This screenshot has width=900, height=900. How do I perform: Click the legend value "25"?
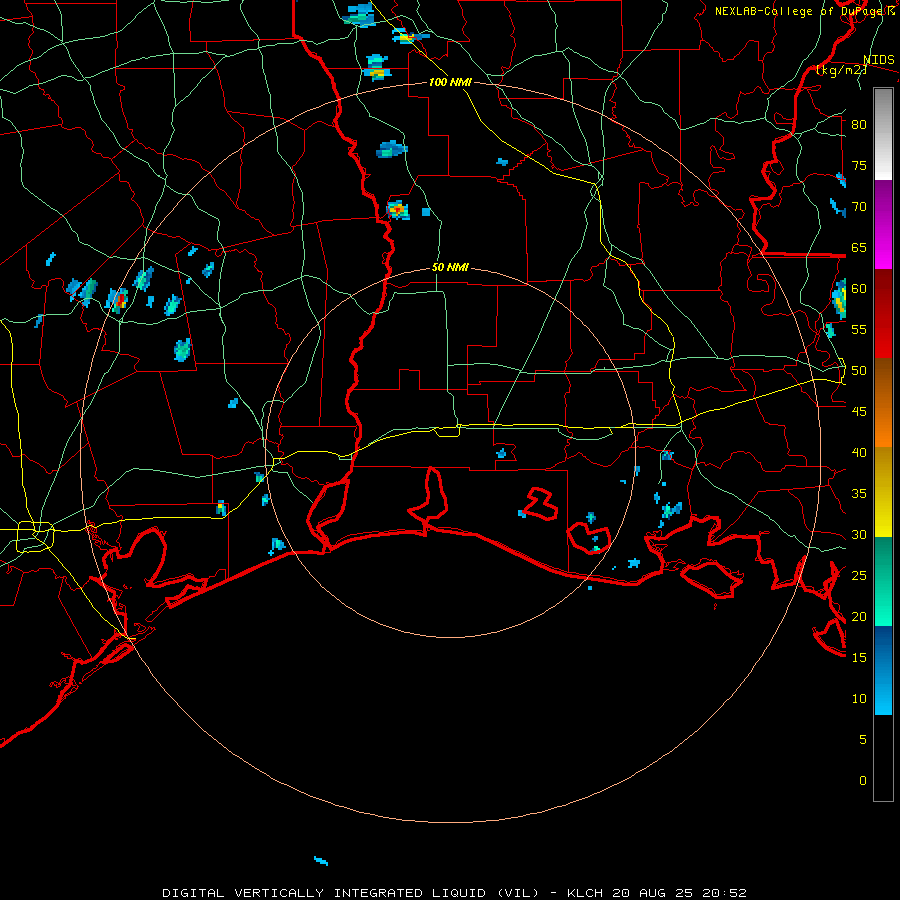(859, 576)
